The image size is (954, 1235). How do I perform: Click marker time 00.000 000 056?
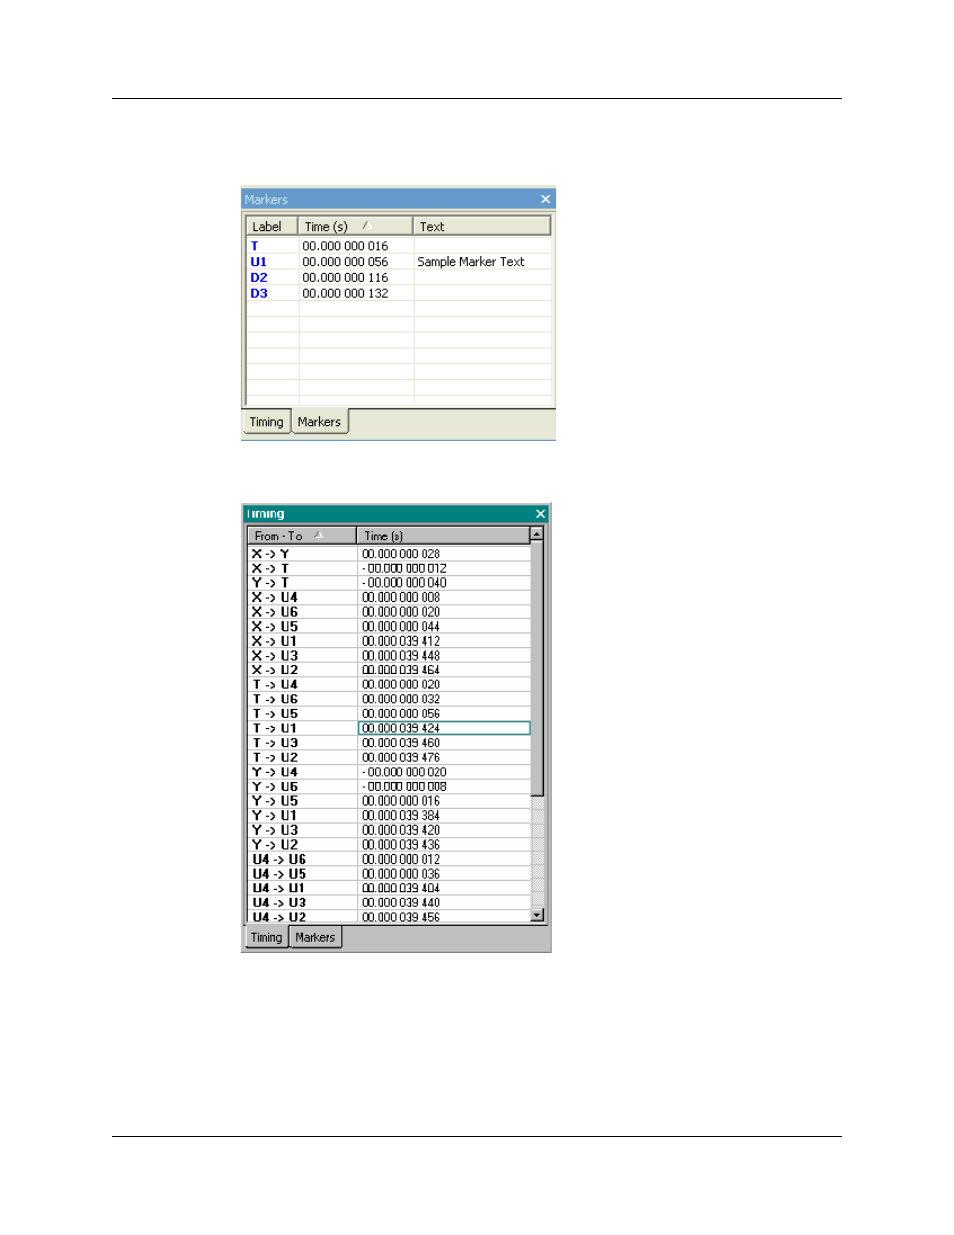[345, 262]
